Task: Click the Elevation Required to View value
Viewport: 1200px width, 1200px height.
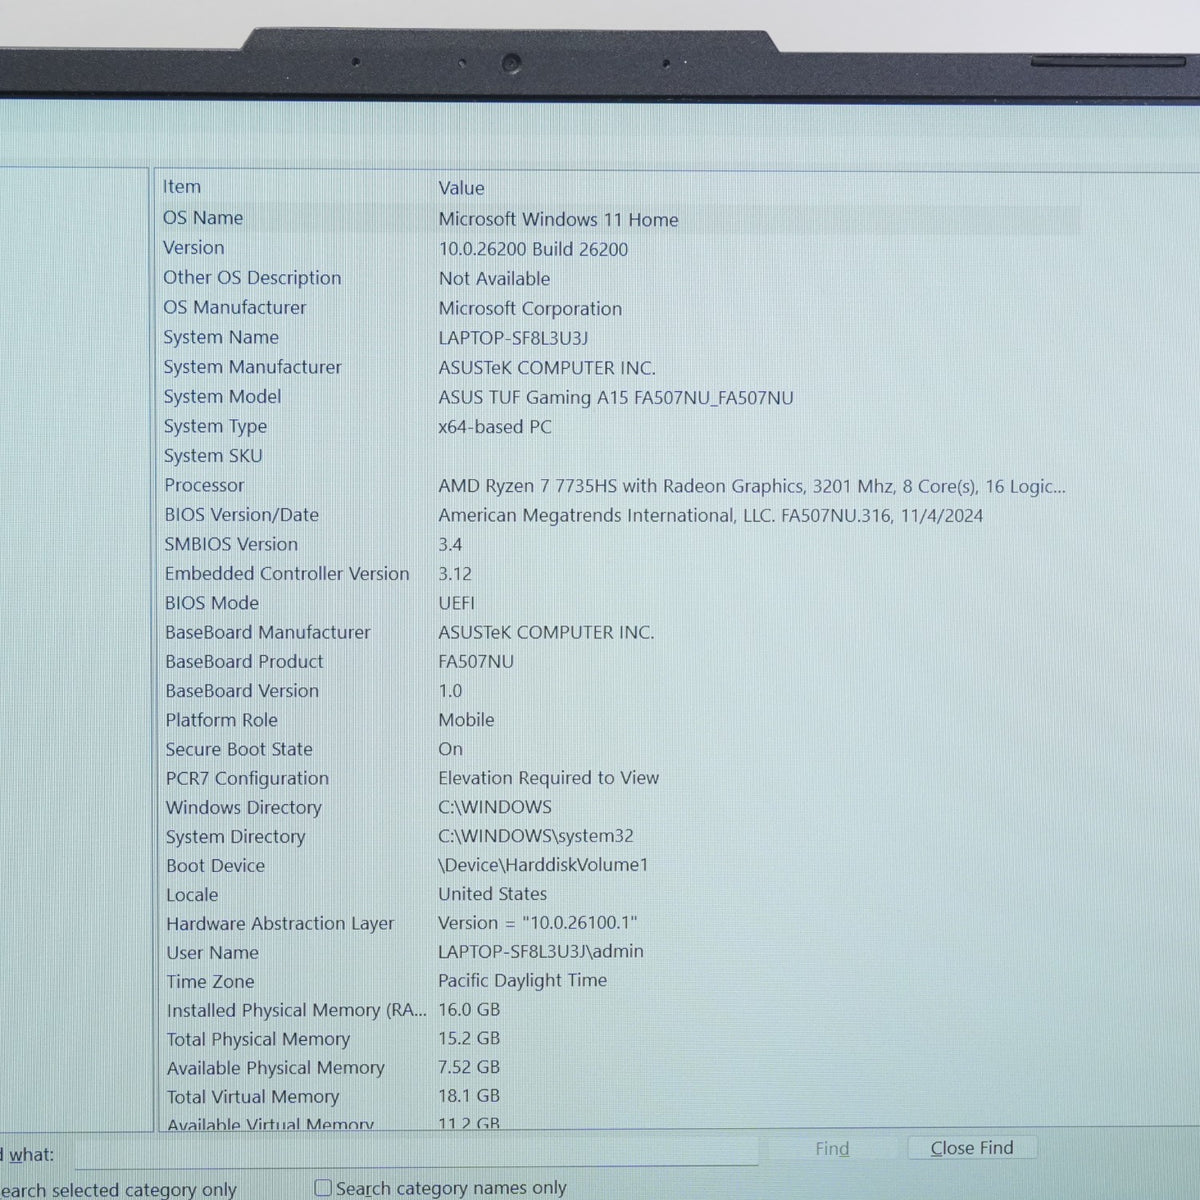Action: [549, 778]
